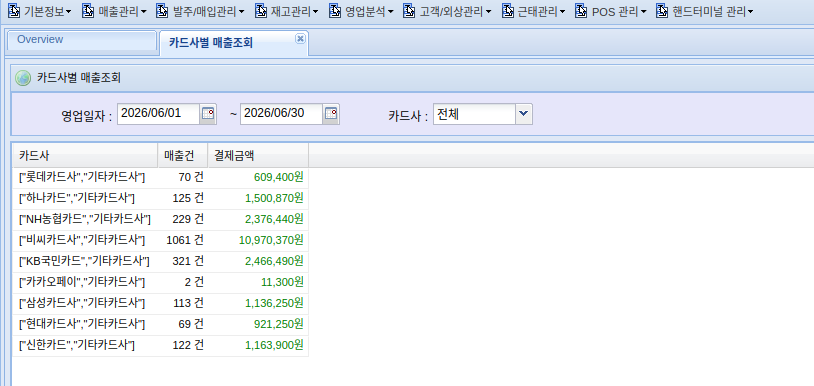Click the 113 건 count cell

click(x=183, y=304)
